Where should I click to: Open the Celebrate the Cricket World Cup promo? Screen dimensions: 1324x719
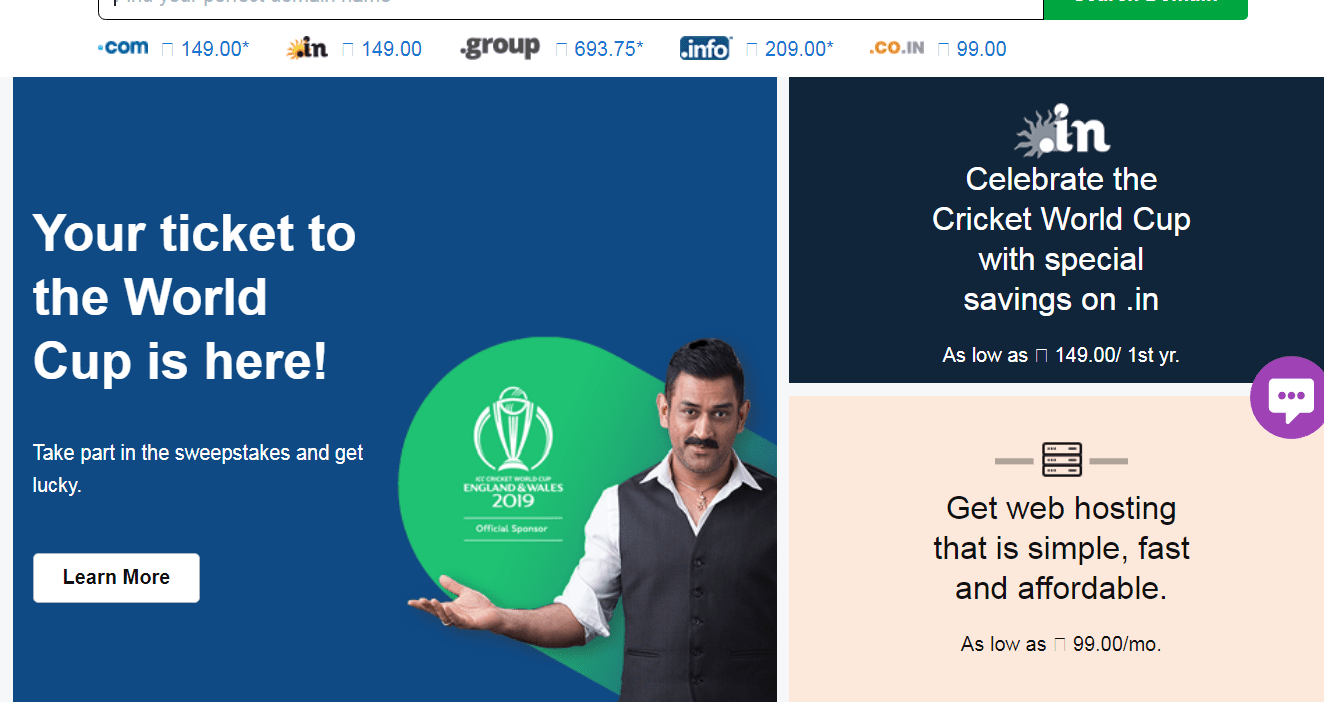1061,239
